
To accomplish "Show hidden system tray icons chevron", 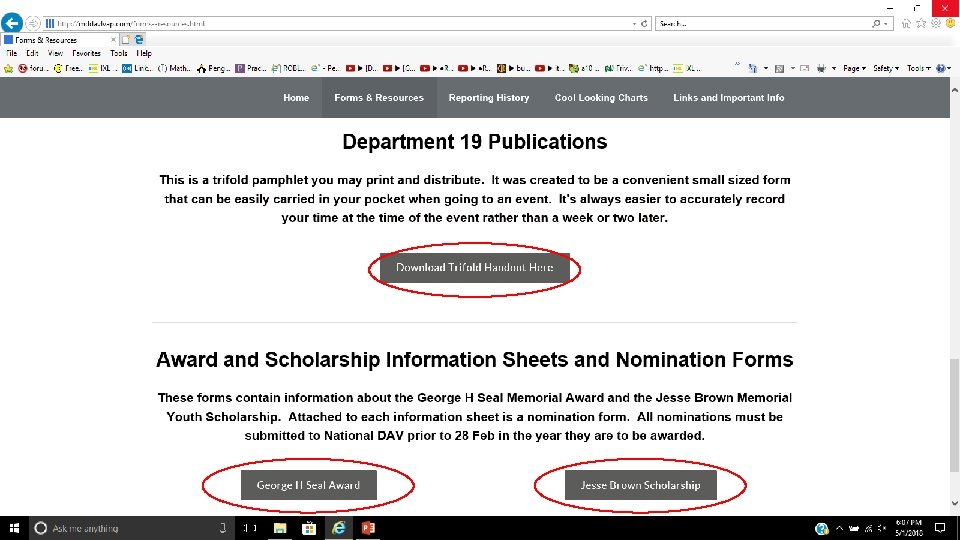I will pyautogui.click(x=839, y=528).
